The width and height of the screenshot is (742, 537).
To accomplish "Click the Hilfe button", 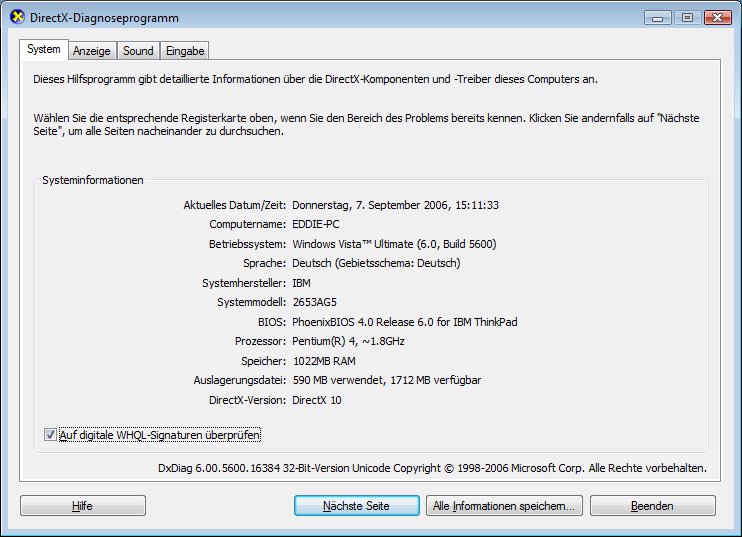I will (83, 506).
